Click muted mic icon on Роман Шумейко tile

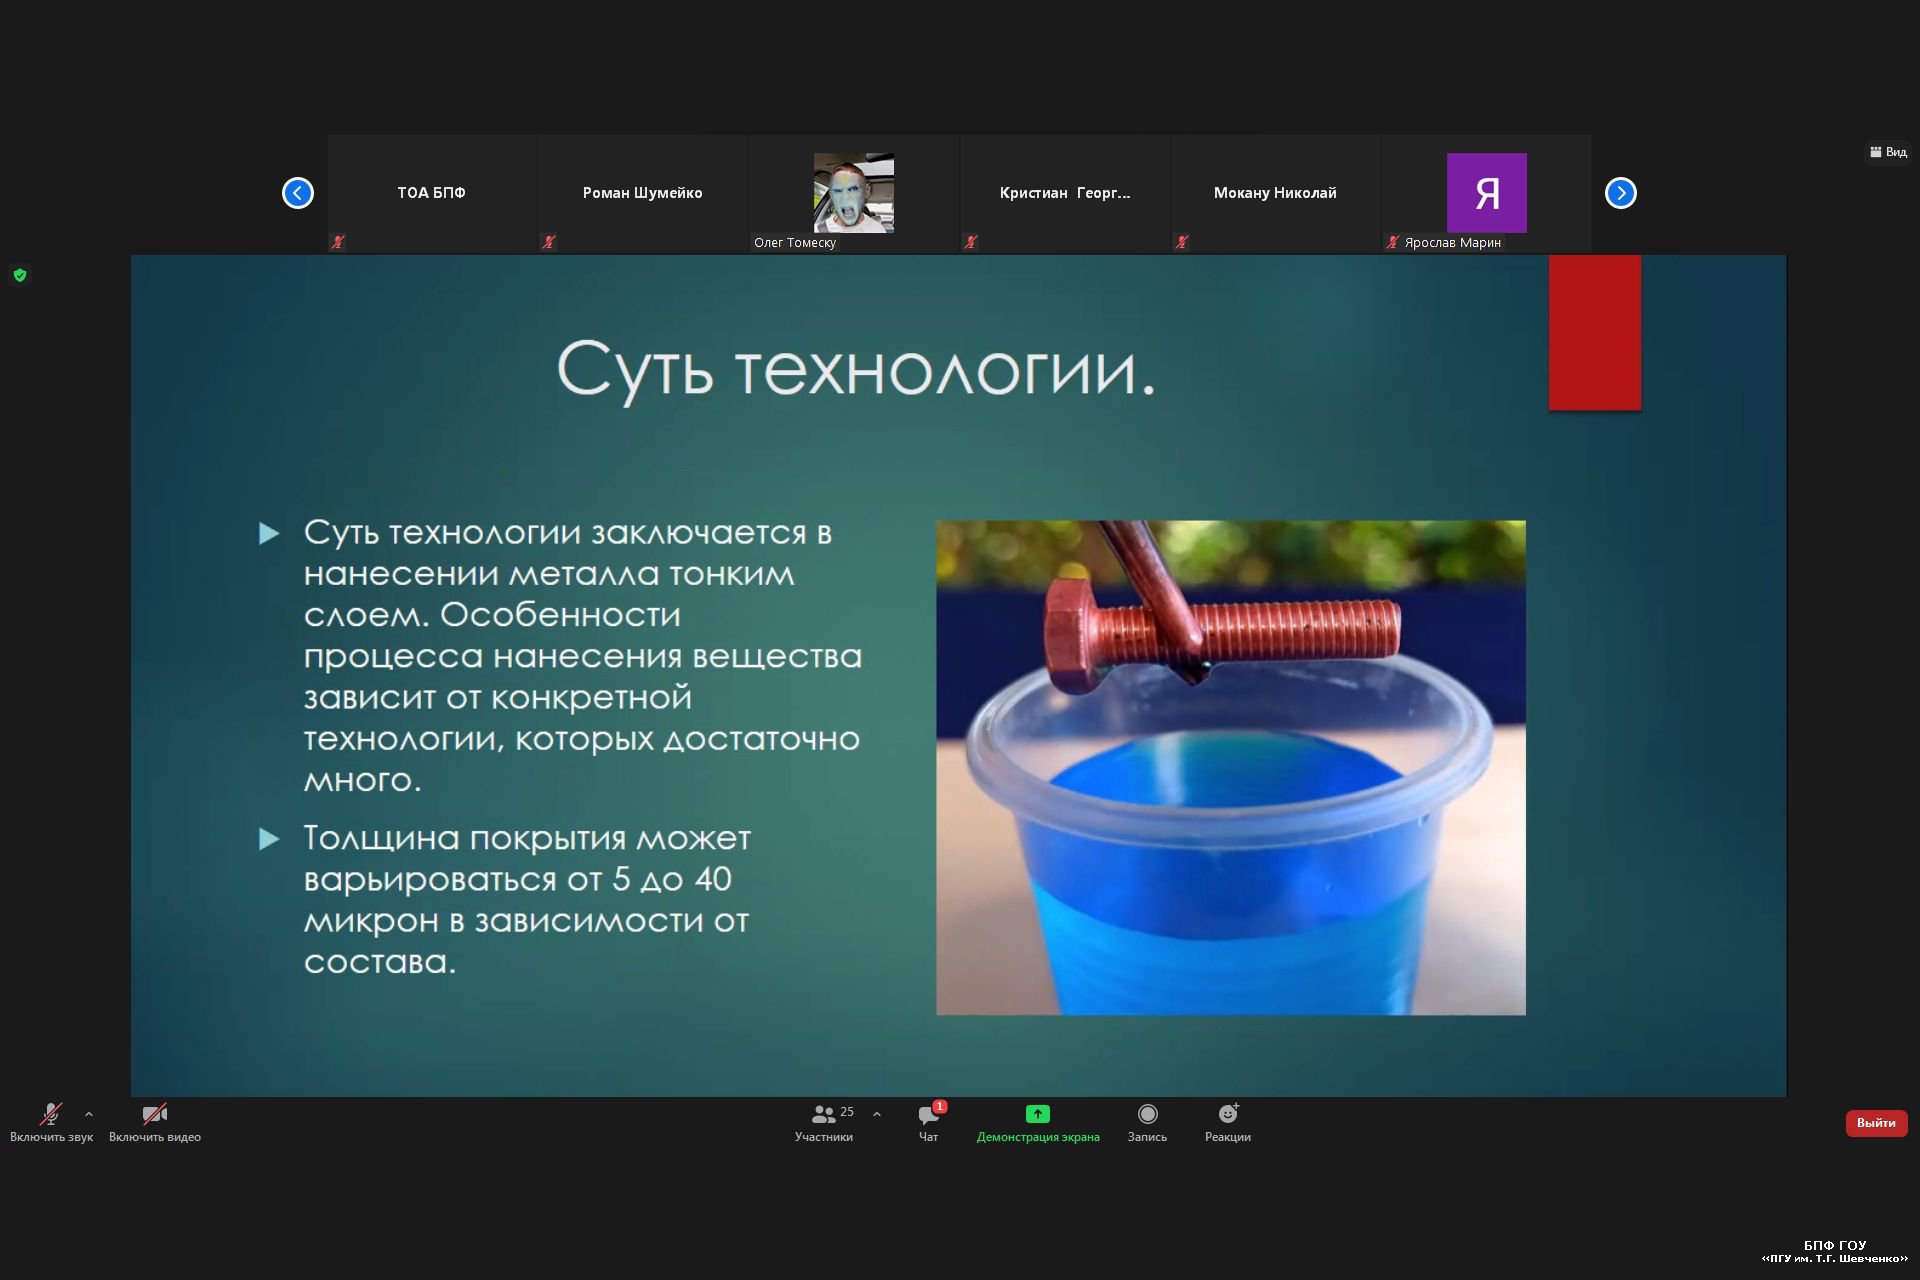[549, 242]
